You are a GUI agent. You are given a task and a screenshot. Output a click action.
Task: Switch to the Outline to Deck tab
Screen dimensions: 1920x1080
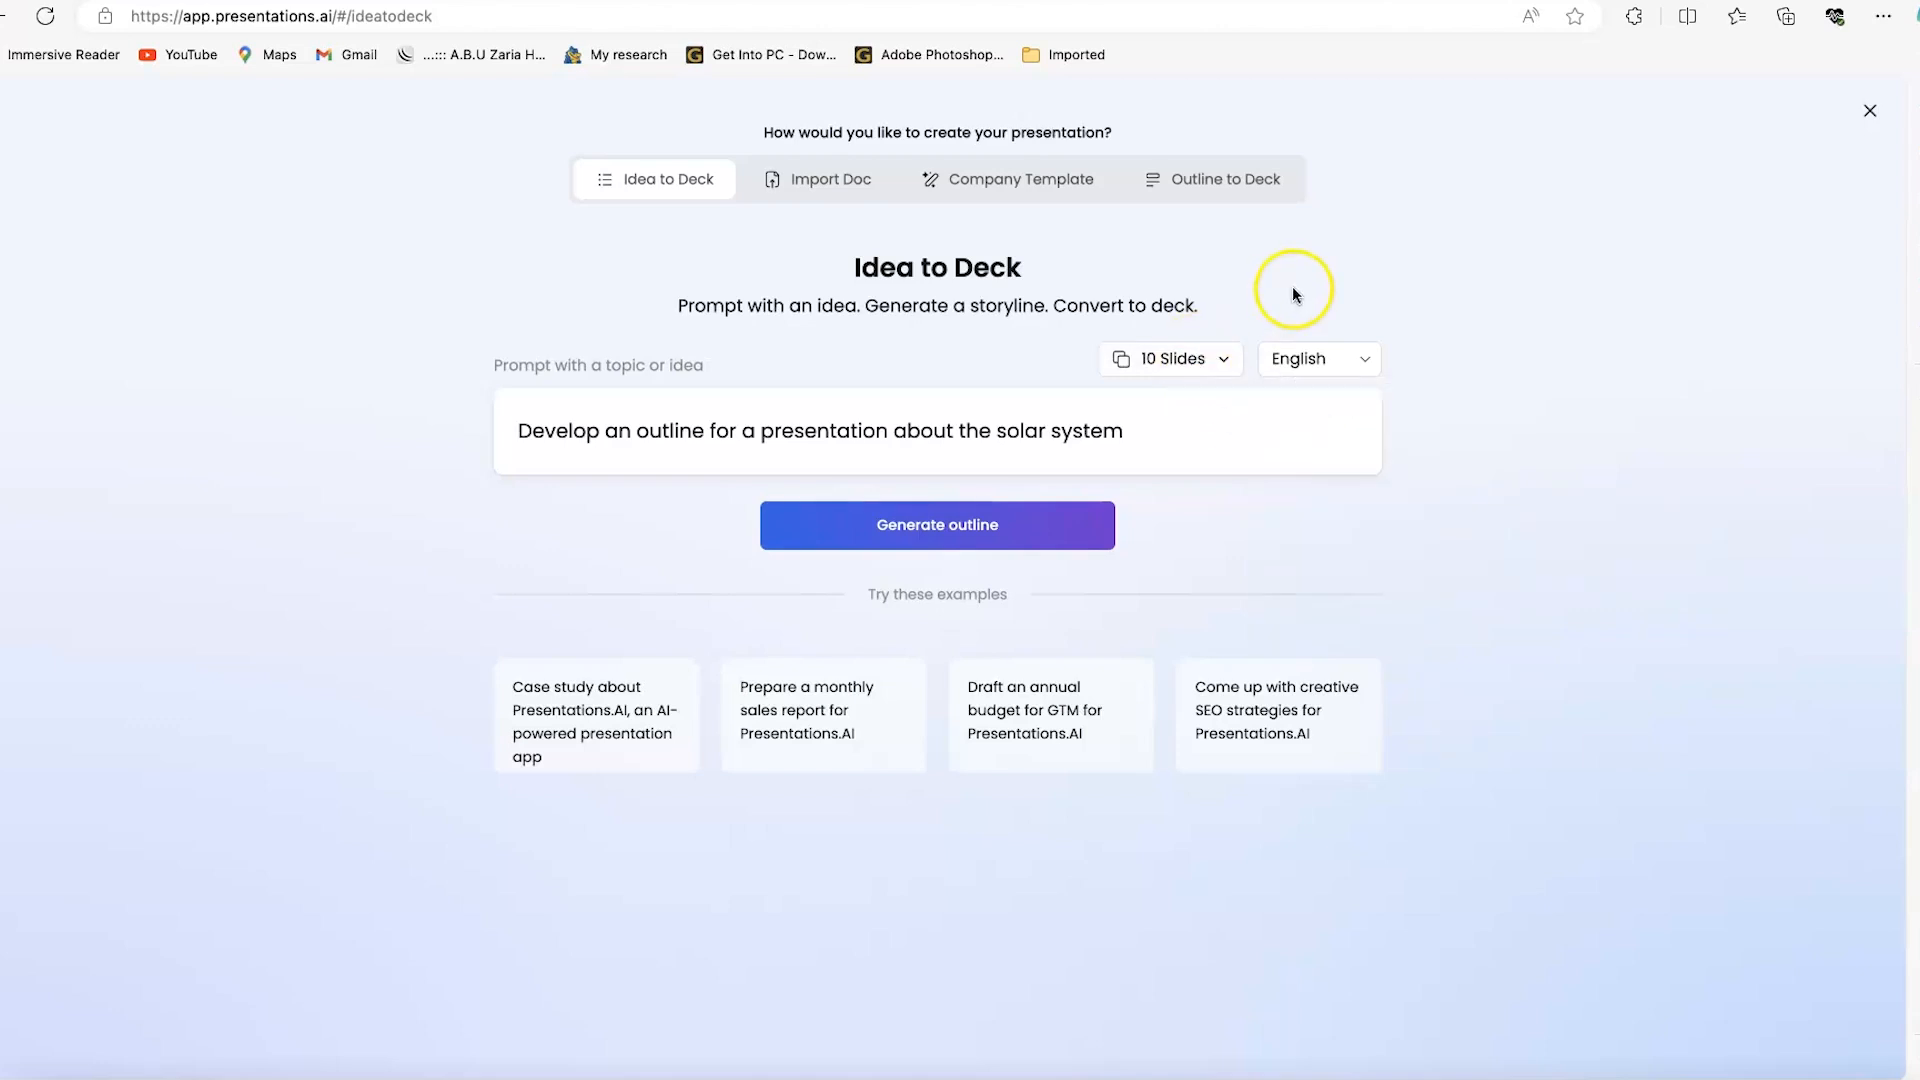tap(1212, 180)
